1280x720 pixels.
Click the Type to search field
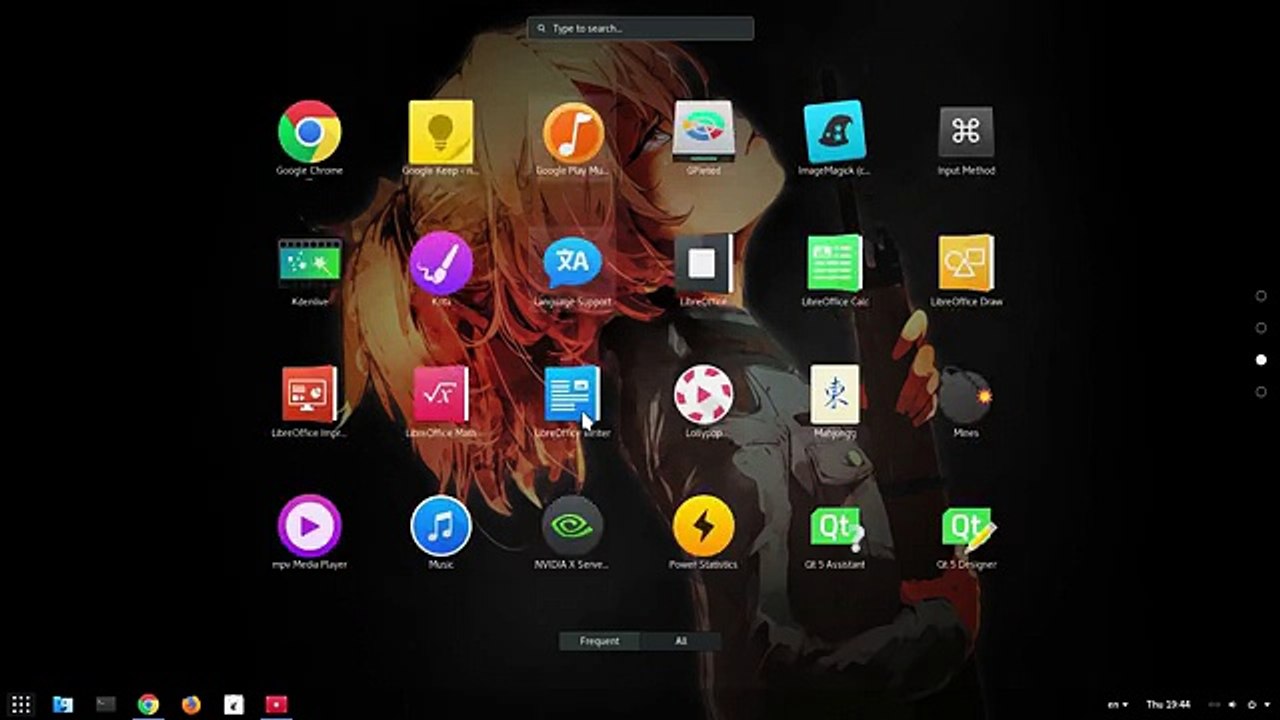(641, 28)
